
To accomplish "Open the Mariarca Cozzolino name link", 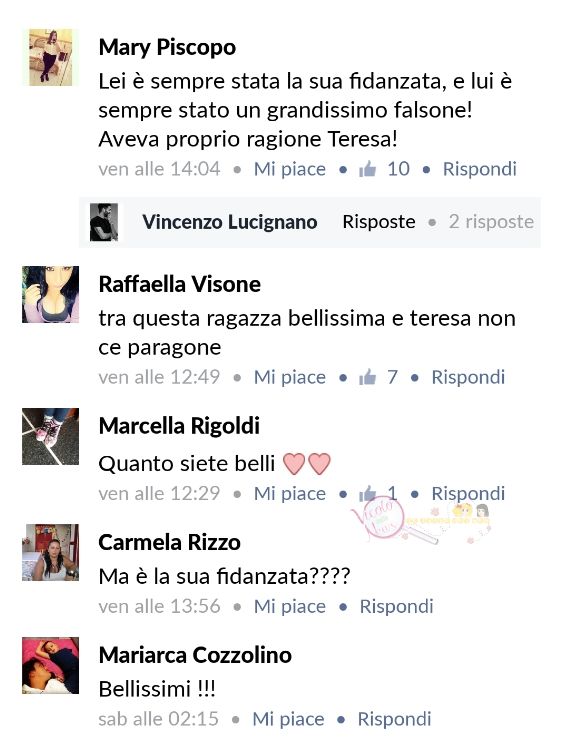I will (x=195, y=655).
